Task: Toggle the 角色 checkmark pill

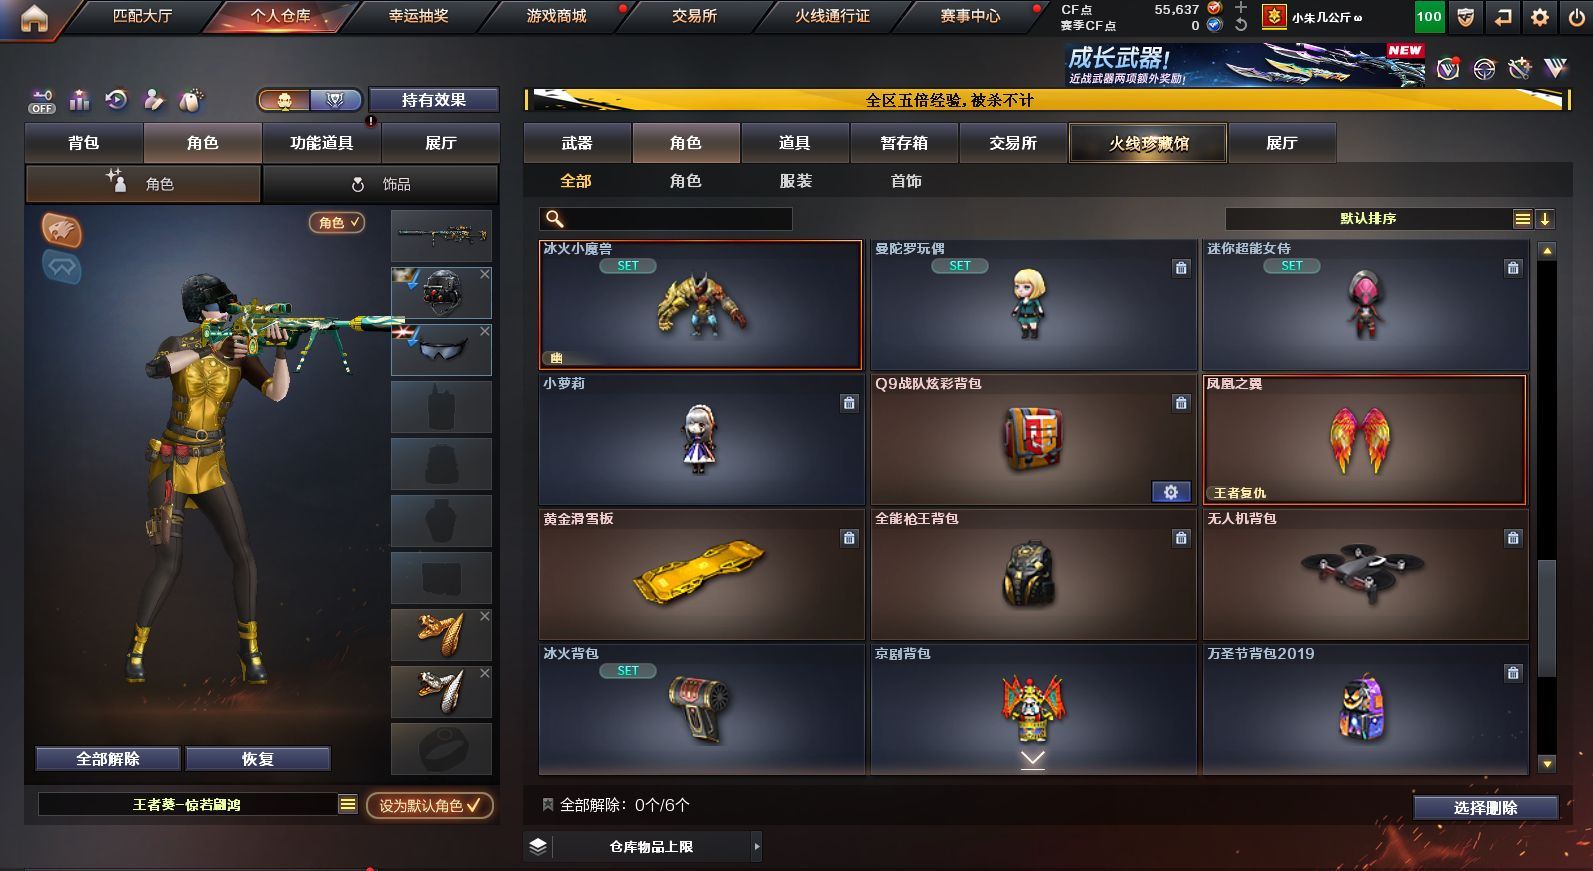Action: pos(337,222)
